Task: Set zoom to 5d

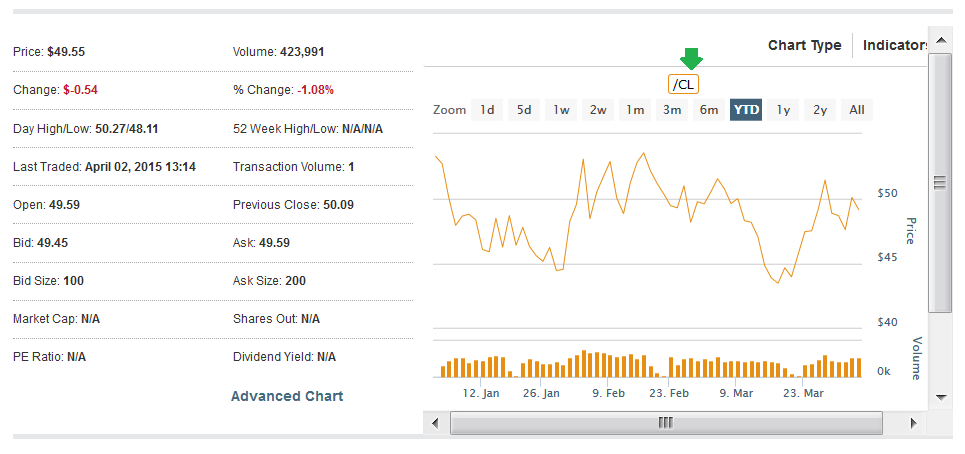Action: click(524, 110)
